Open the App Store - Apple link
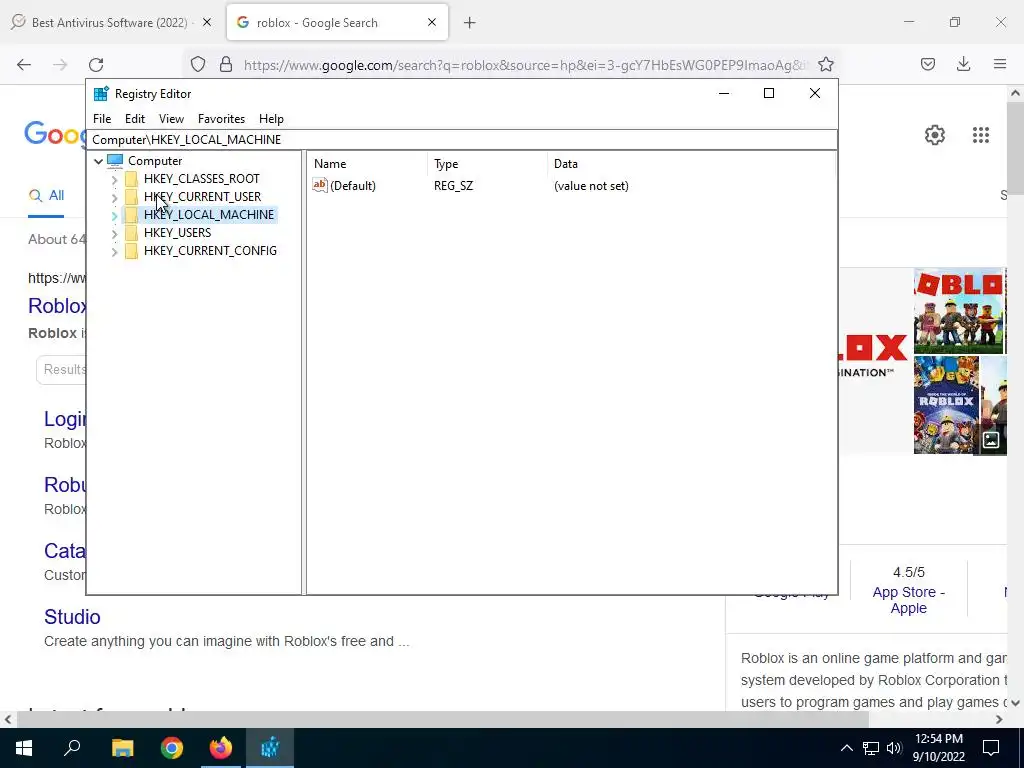The width and height of the screenshot is (1024, 768). pos(908,600)
